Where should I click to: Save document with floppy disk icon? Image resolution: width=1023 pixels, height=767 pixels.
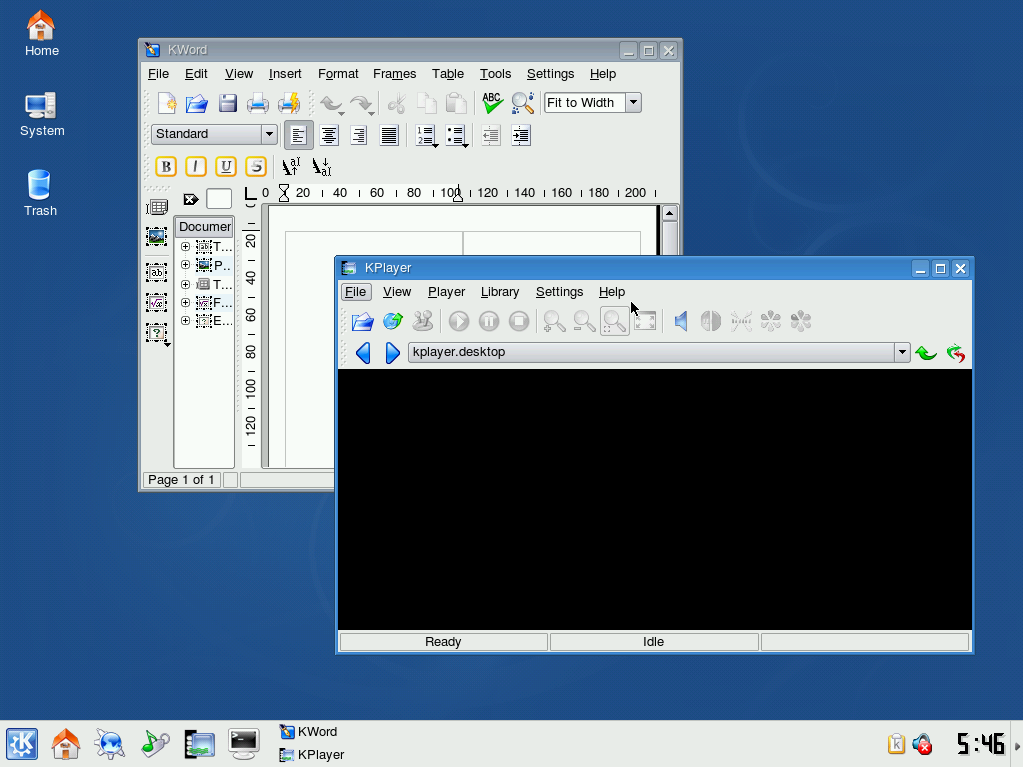[x=227, y=103]
